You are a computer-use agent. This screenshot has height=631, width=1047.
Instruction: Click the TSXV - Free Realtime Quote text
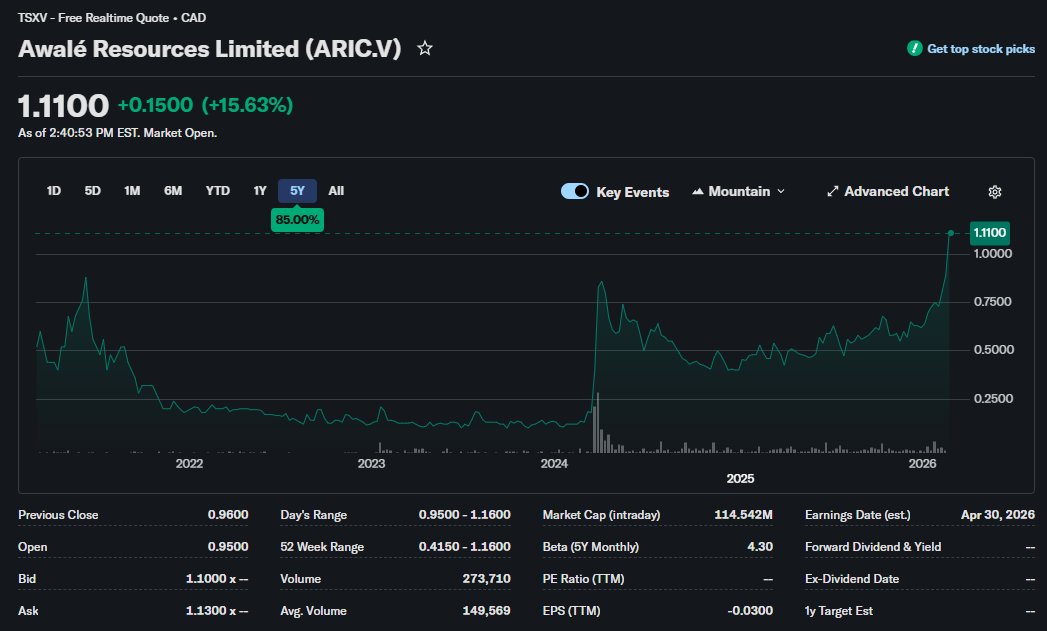[x=93, y=18]
